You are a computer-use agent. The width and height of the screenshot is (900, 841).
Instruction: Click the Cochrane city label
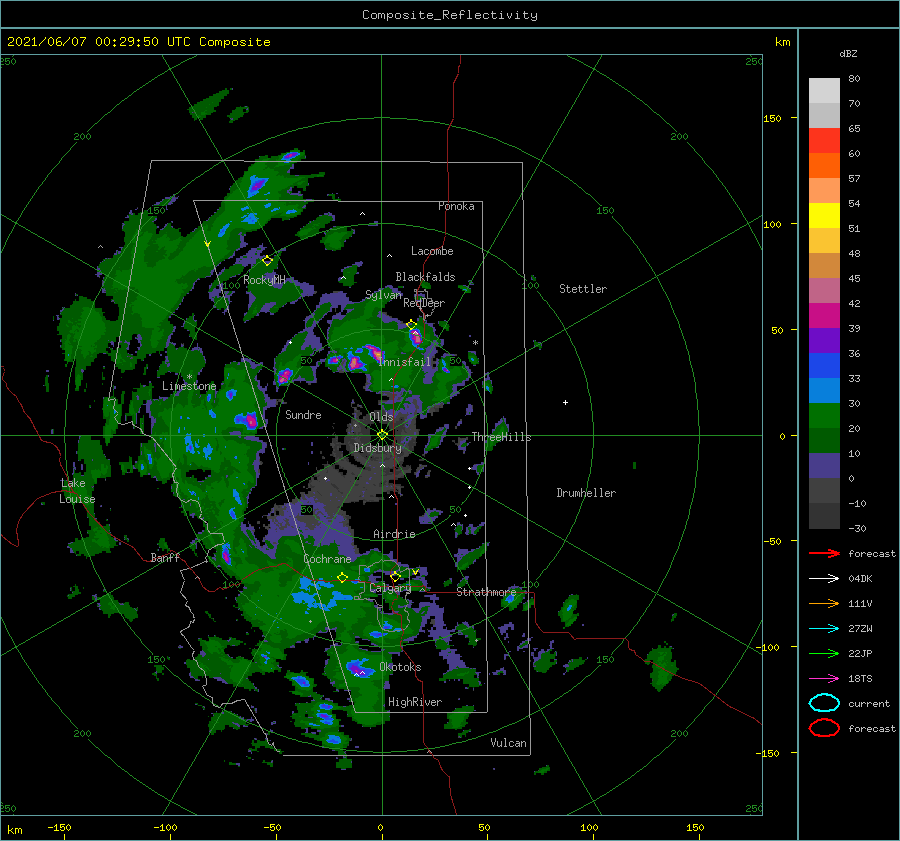click(327, 559)
